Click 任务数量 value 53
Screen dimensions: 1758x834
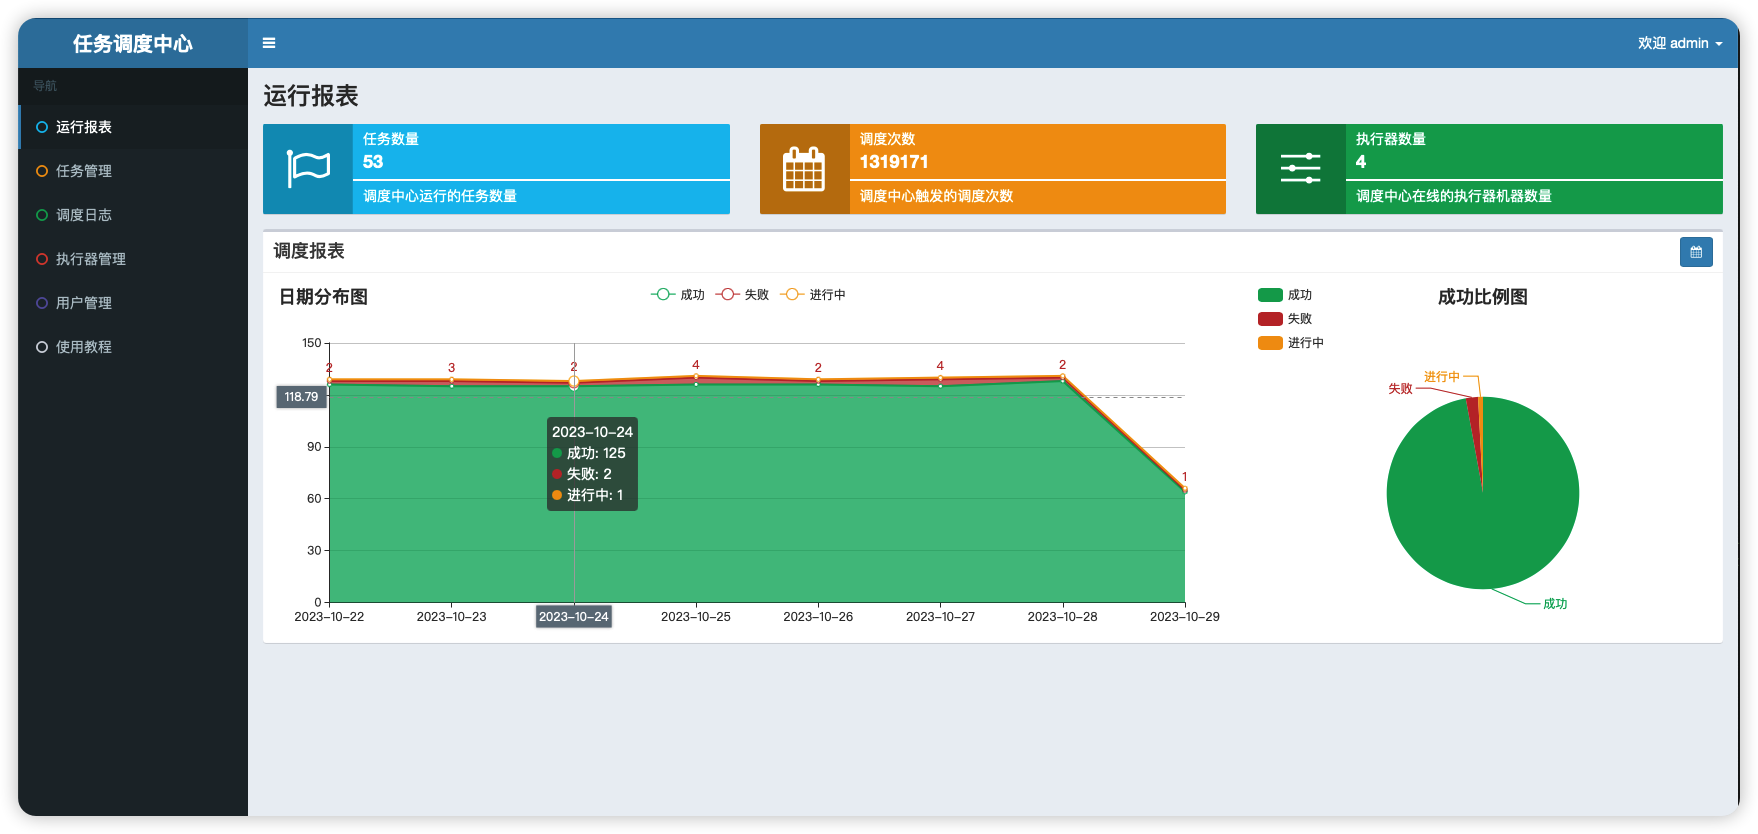tap(373, 162)
